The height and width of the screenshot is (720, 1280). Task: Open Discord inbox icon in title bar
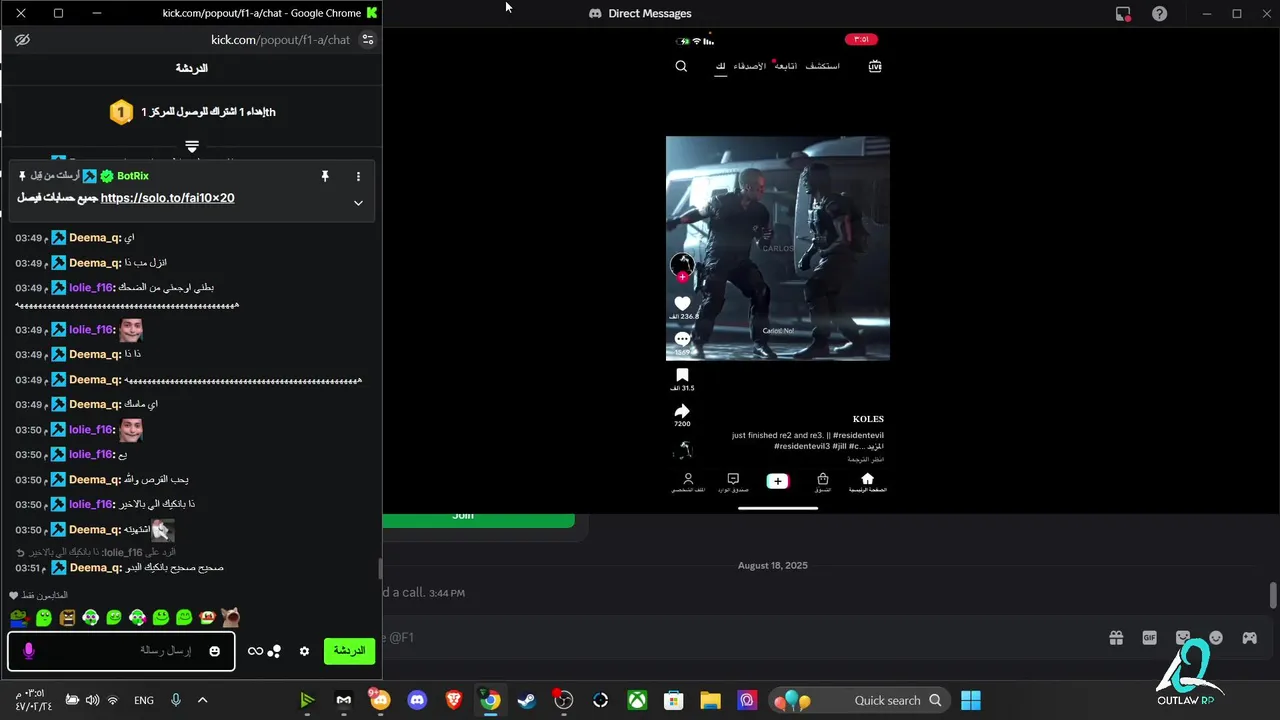click(x=1123, y=14)
